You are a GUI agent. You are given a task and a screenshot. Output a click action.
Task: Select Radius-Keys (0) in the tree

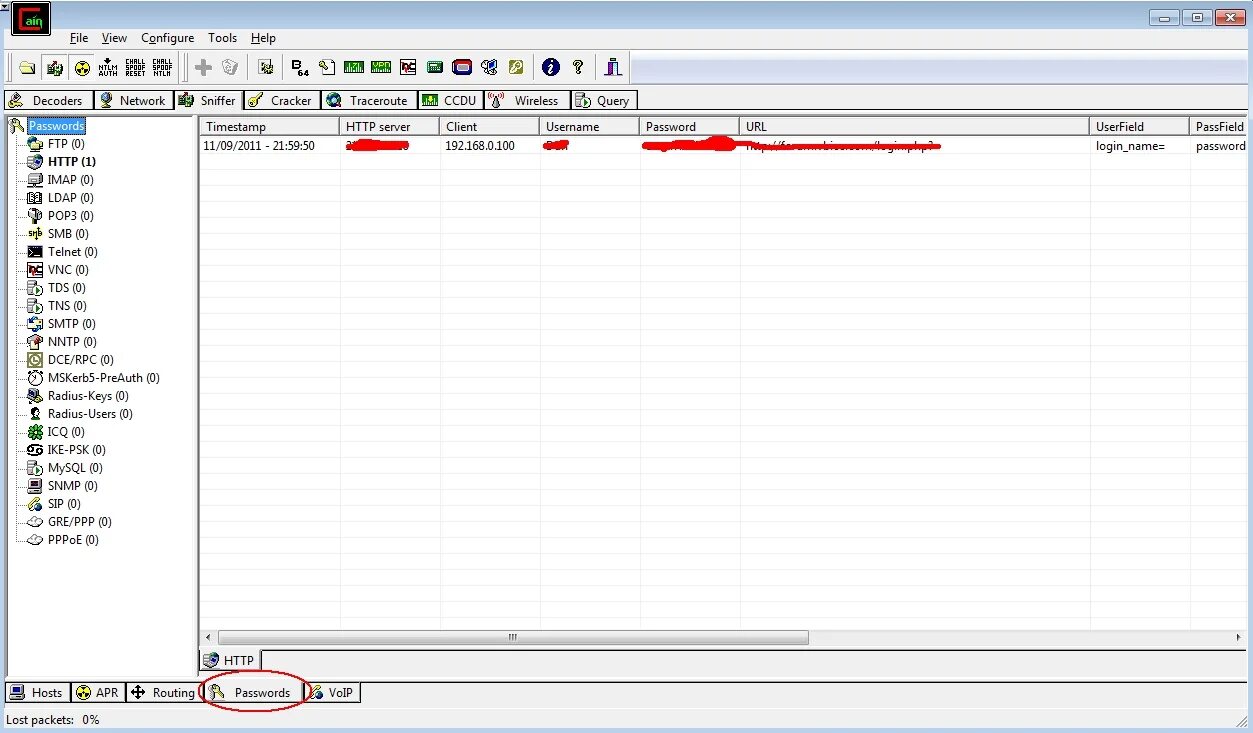tap(88, 396)
